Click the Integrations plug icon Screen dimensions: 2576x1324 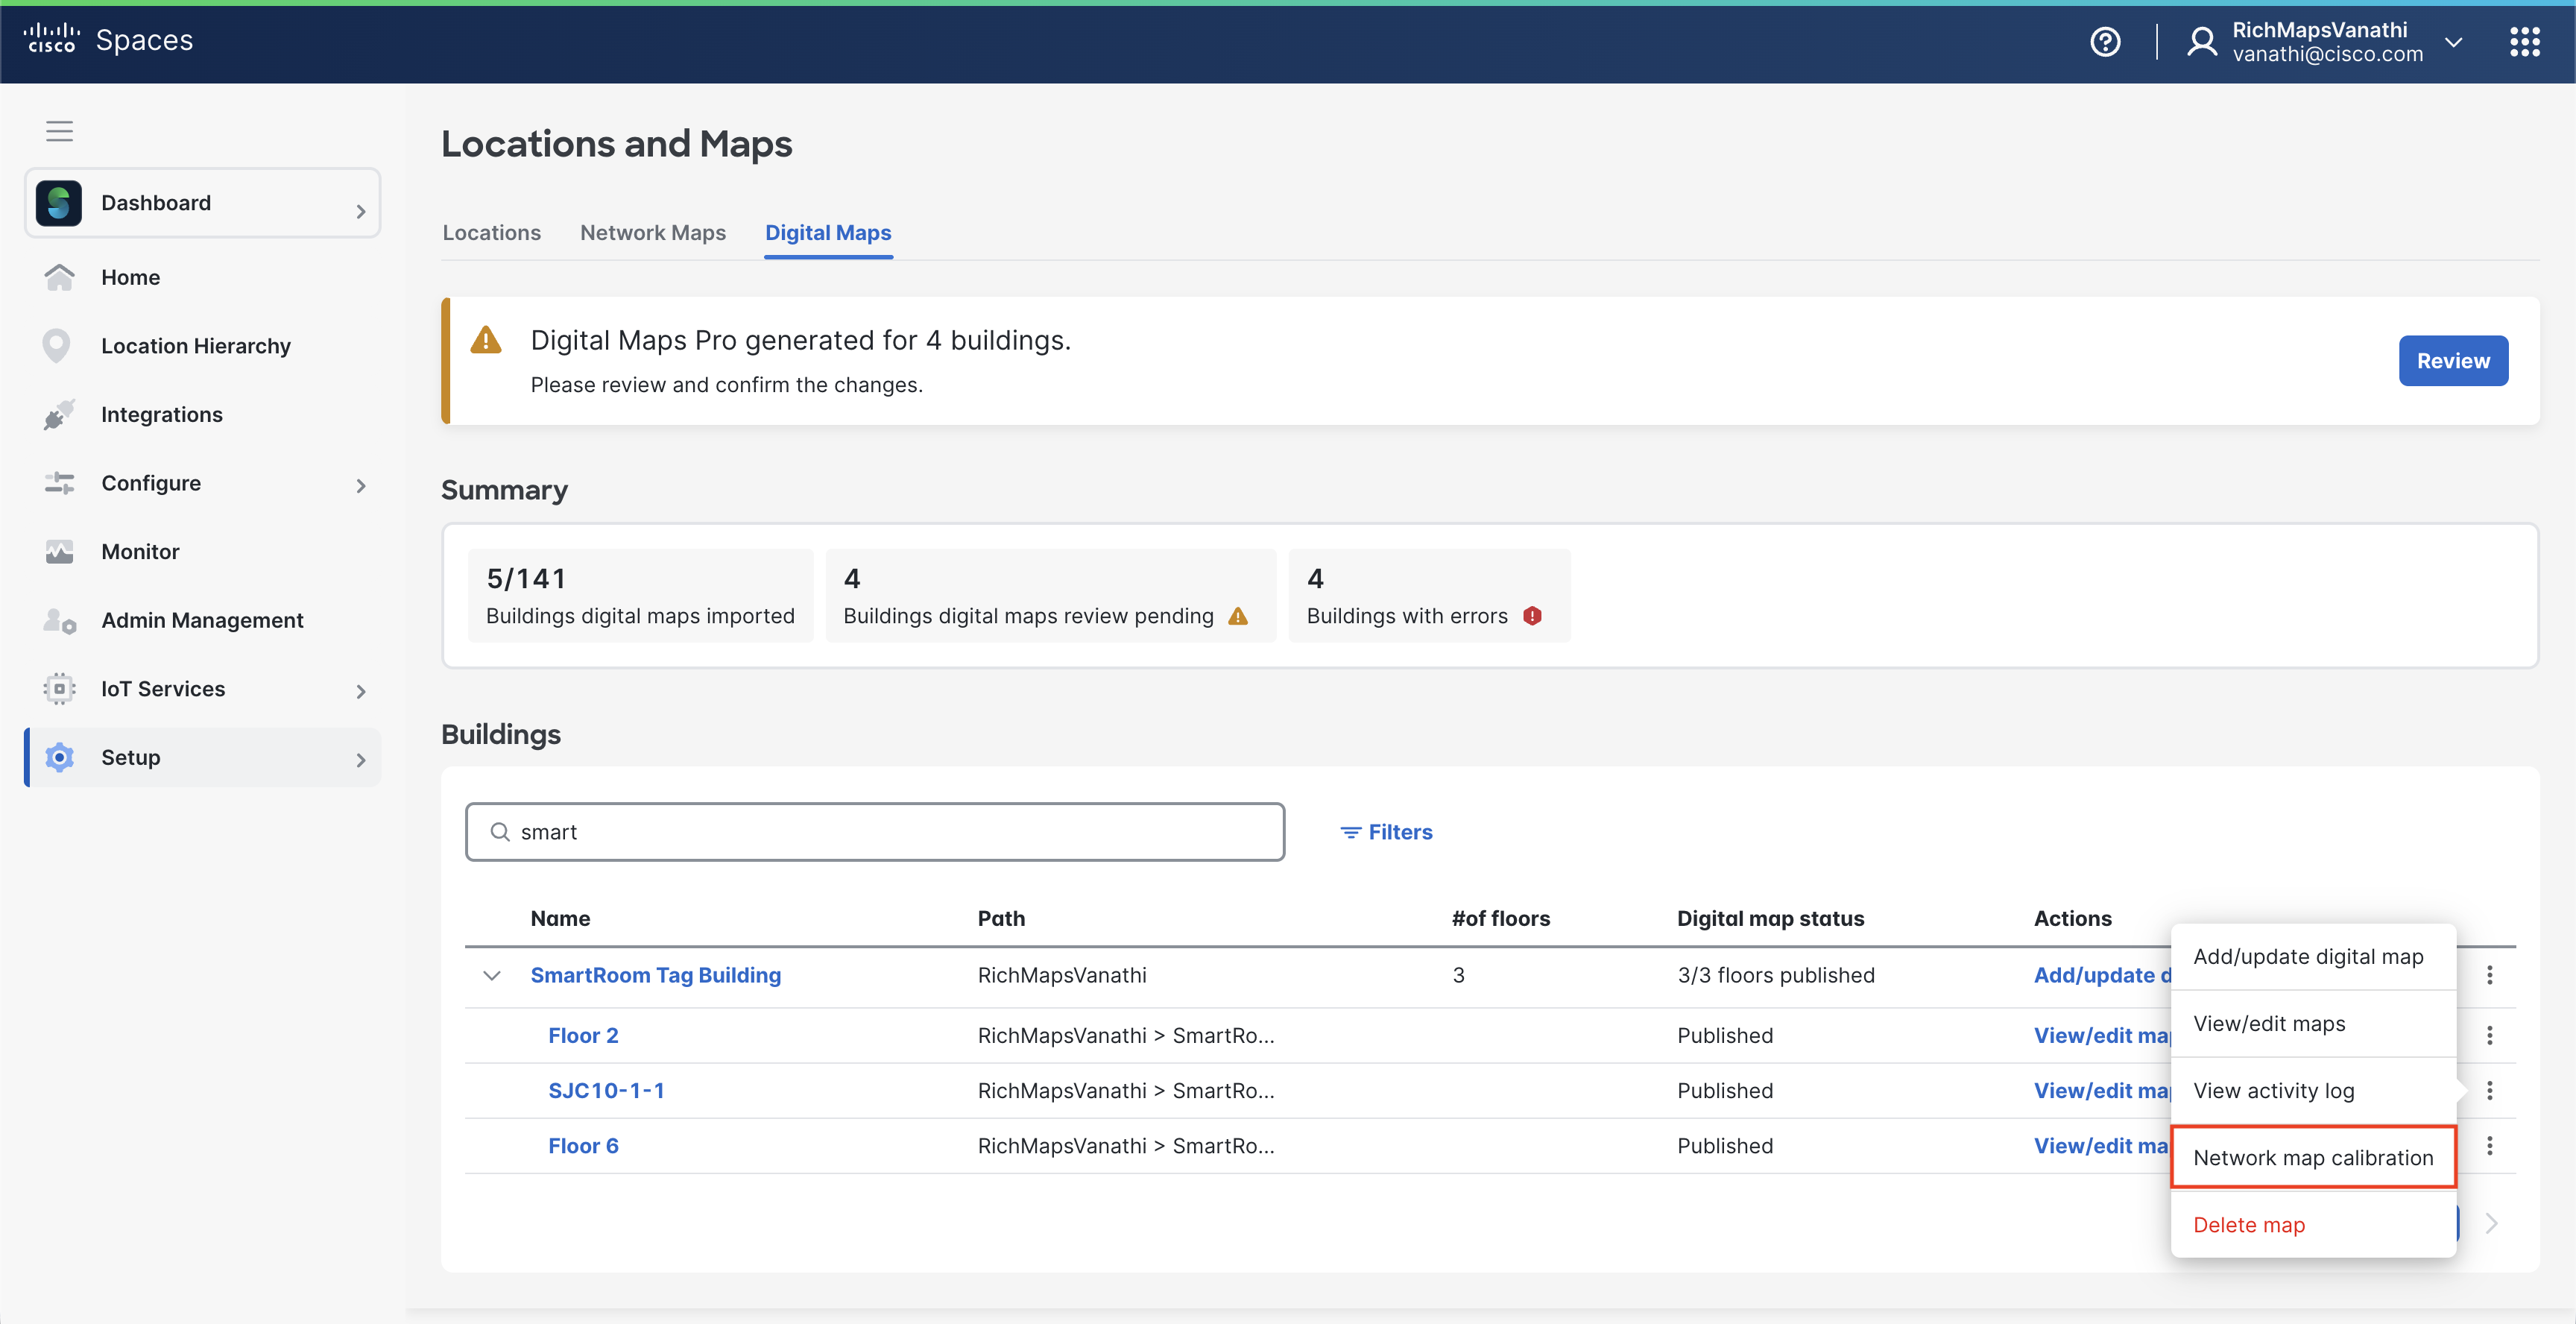(59, 414)
